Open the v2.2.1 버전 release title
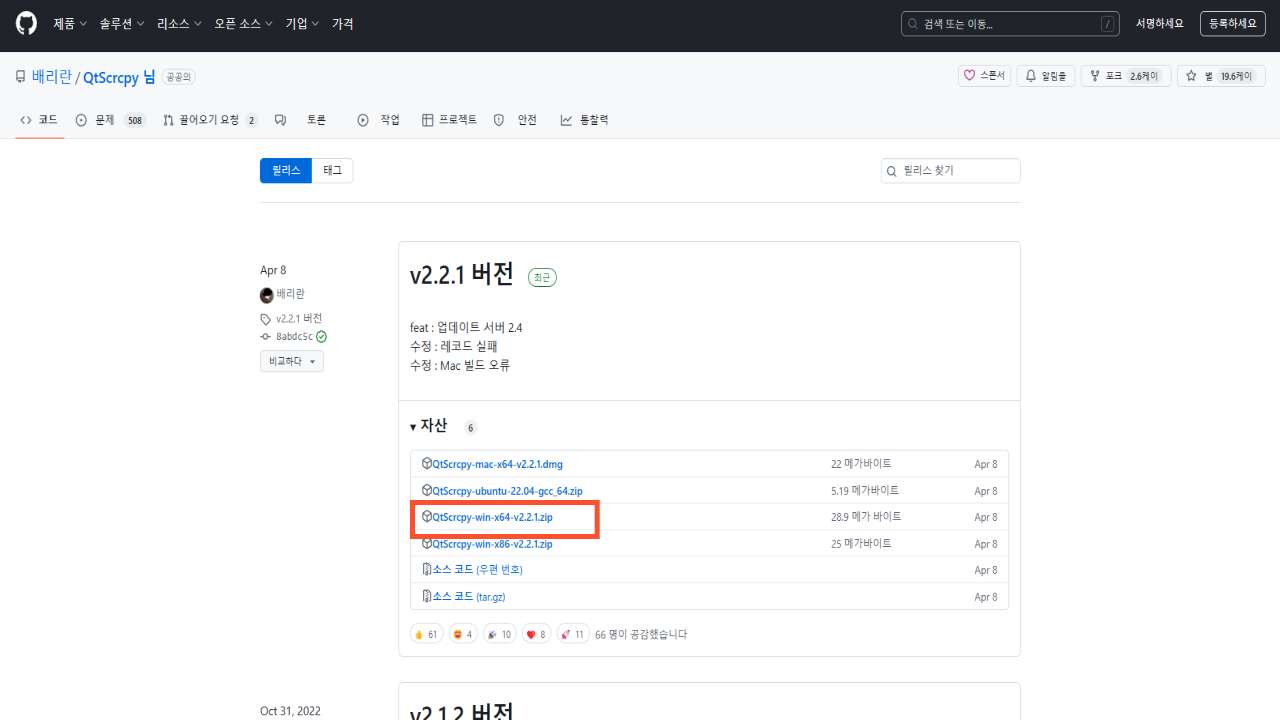This screenshot has width=1280, height=720. 462,274
